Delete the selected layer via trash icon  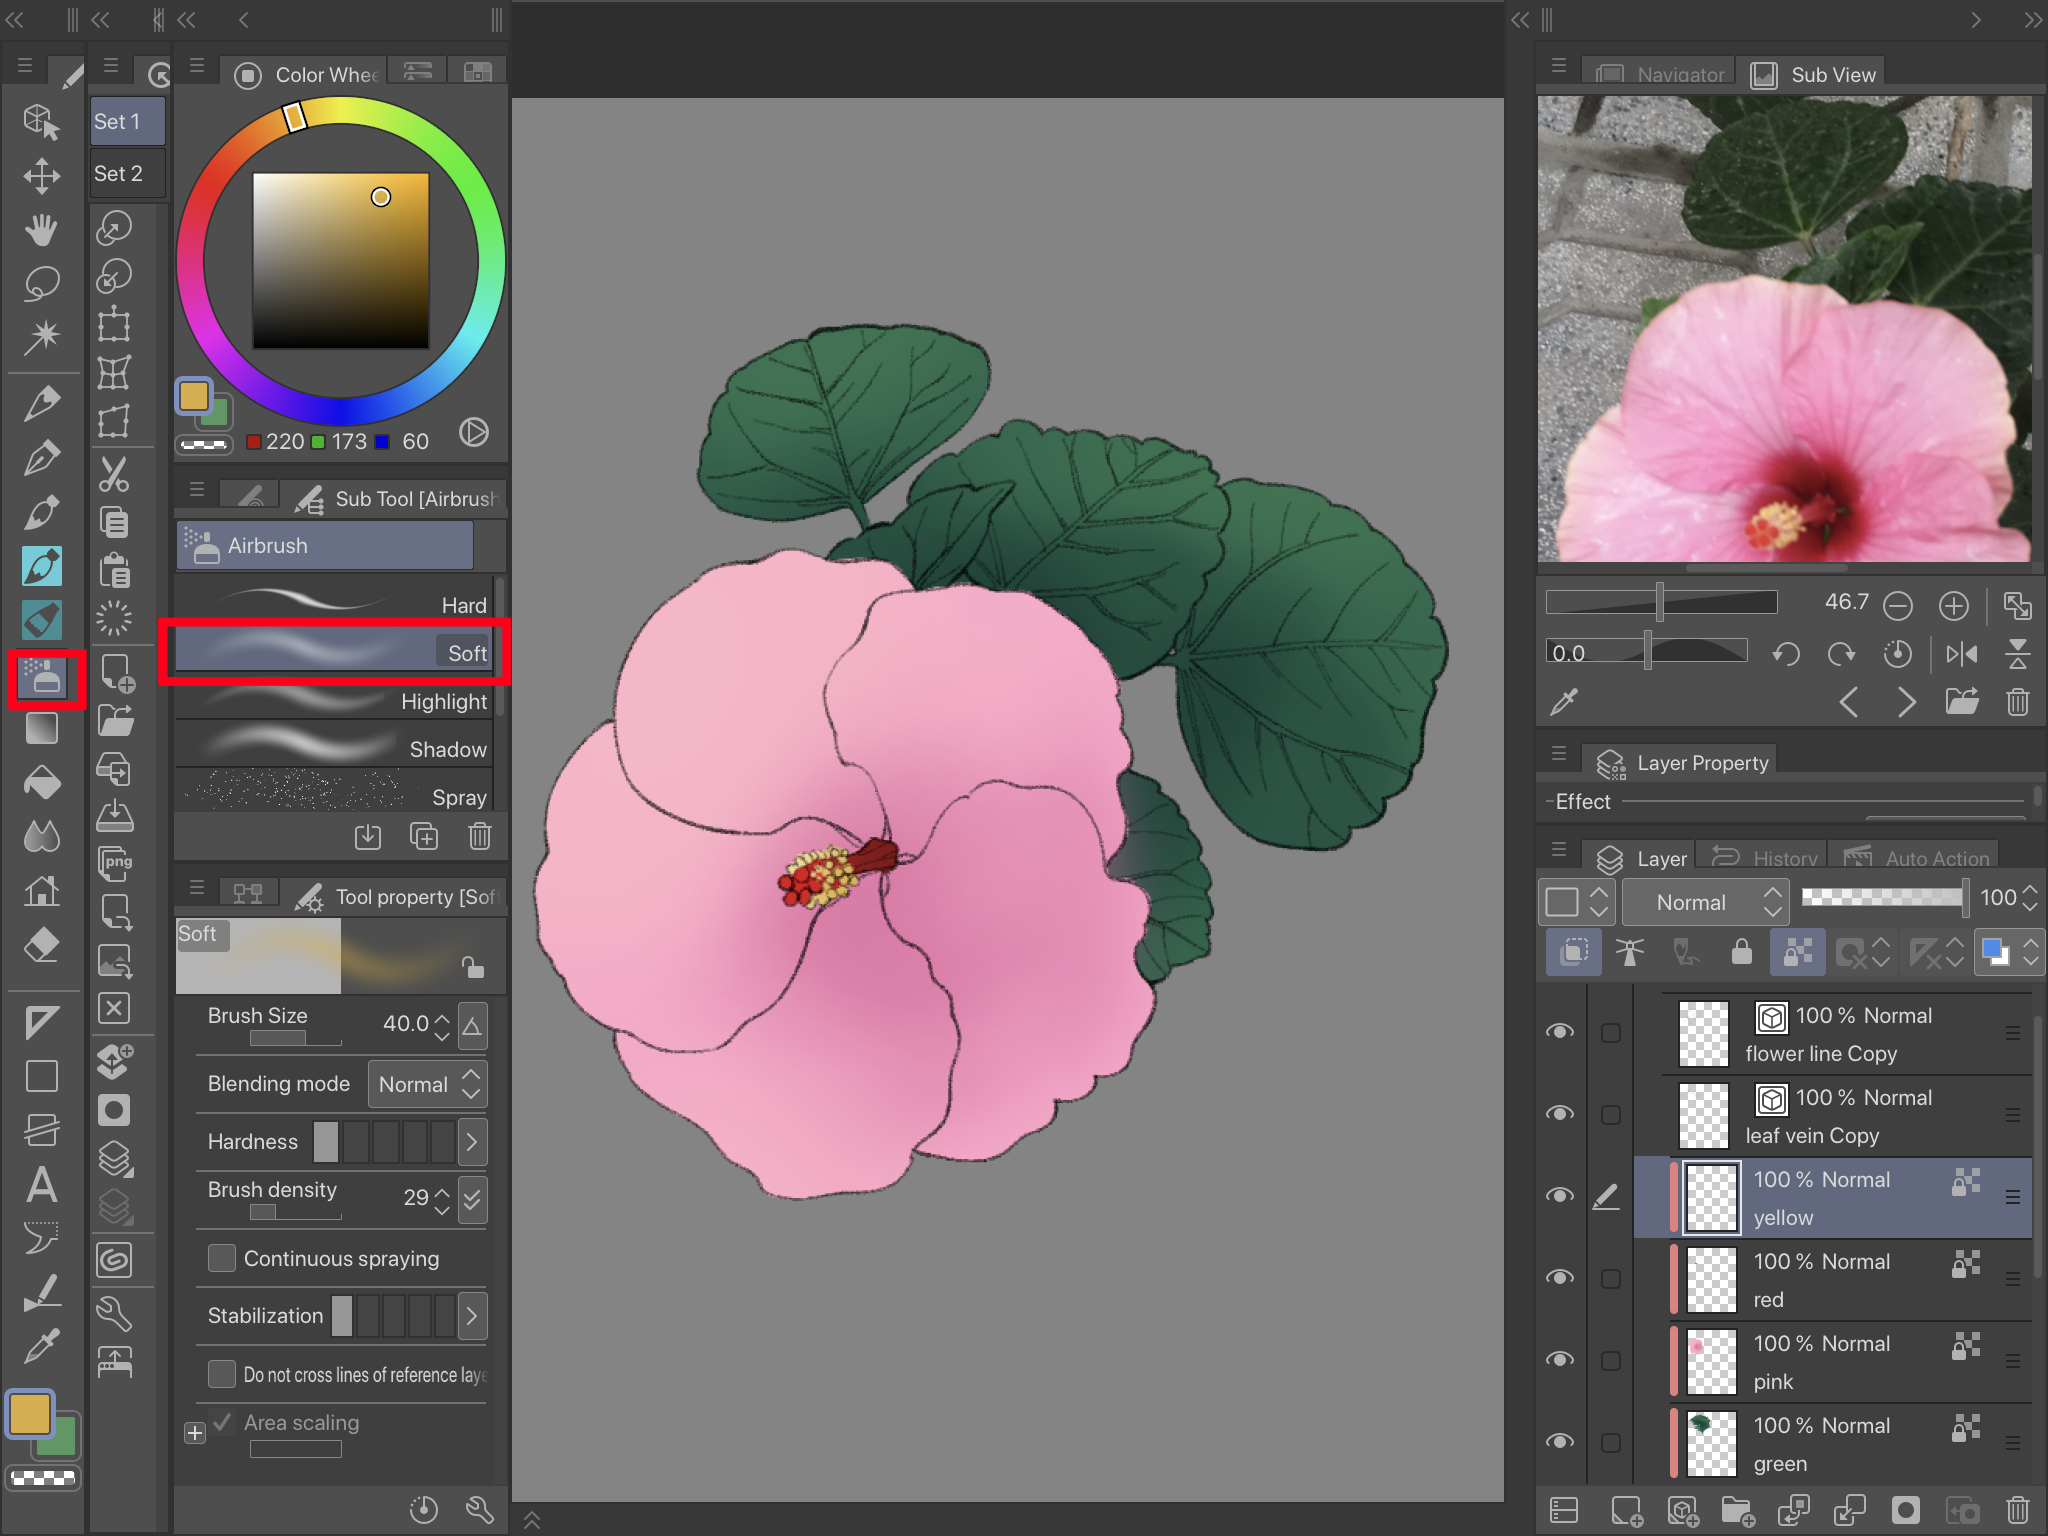point(2017,1509)
